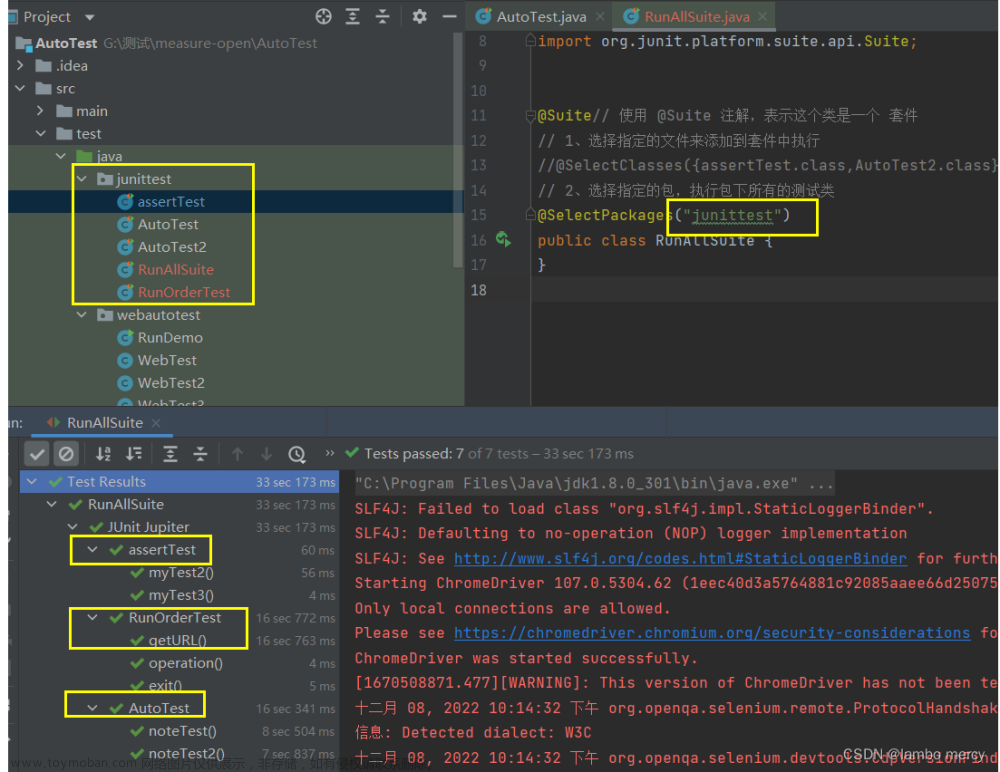This screenshot has width=1000, height=772.
Task: Open Project panel settings gear
Action: coord(419,17)
